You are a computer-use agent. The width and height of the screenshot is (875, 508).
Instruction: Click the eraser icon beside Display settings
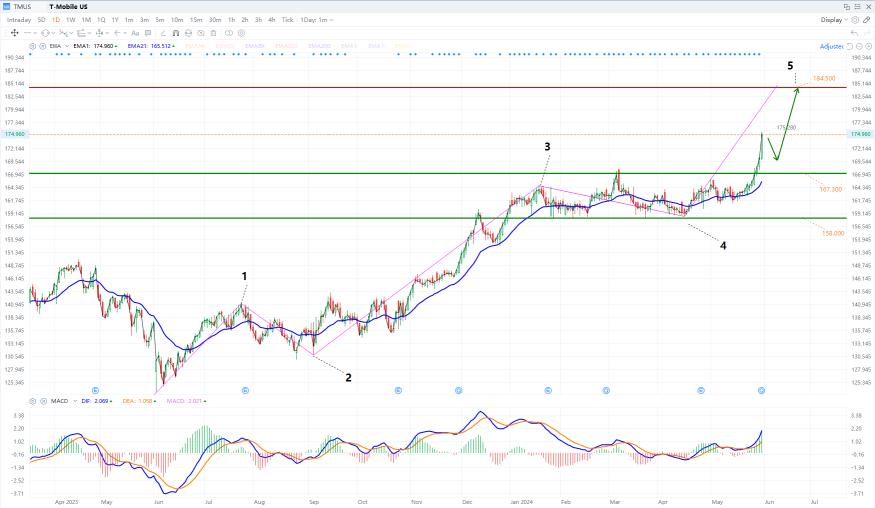pos(867,20)
